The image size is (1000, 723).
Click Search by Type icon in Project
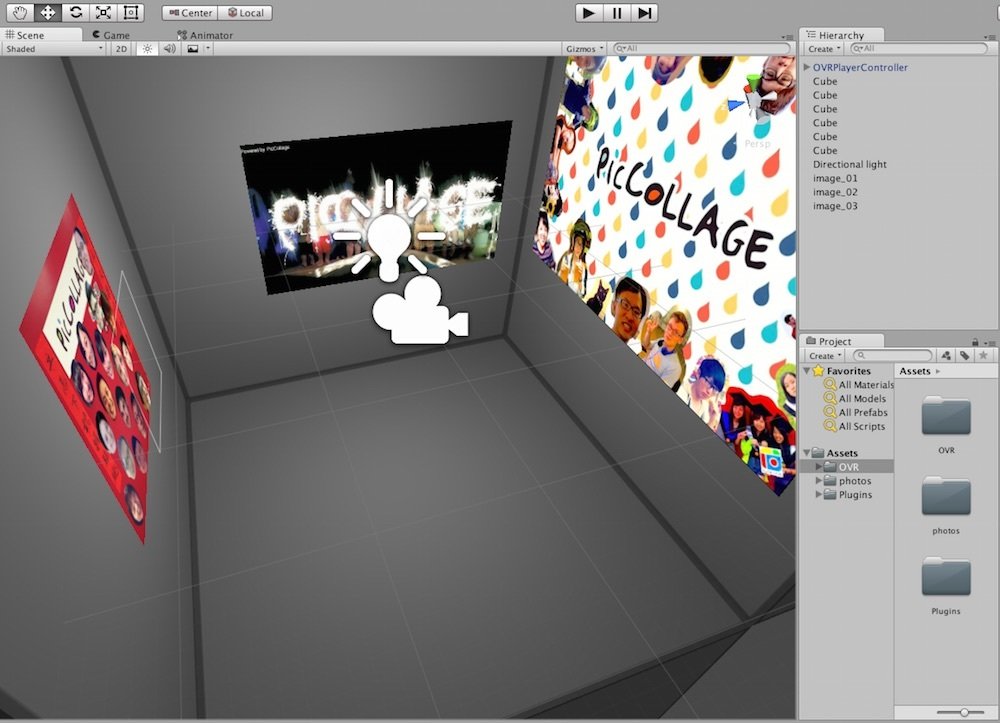pyautogui.click(x=946, y=355)
